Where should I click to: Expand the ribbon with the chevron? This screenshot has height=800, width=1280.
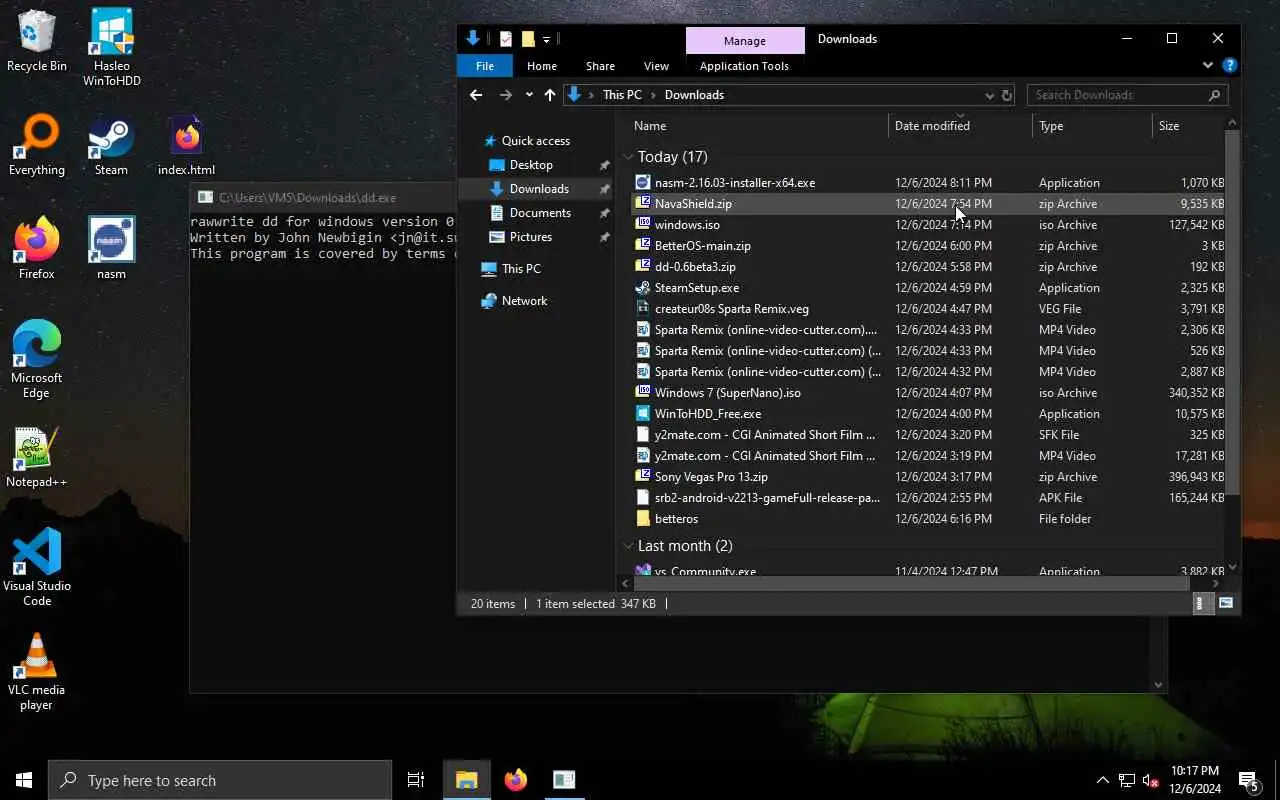1207,66
